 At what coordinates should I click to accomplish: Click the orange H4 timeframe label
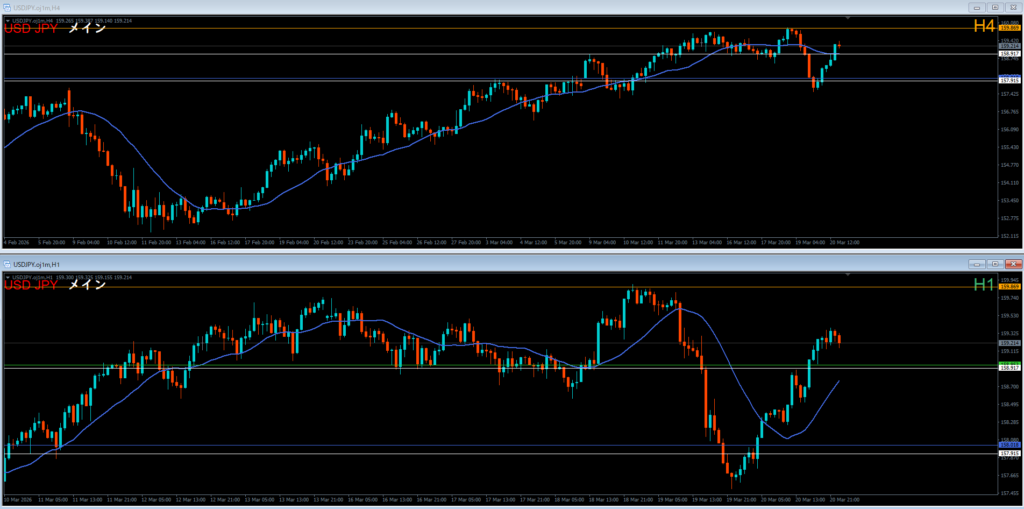click(983, 26)
